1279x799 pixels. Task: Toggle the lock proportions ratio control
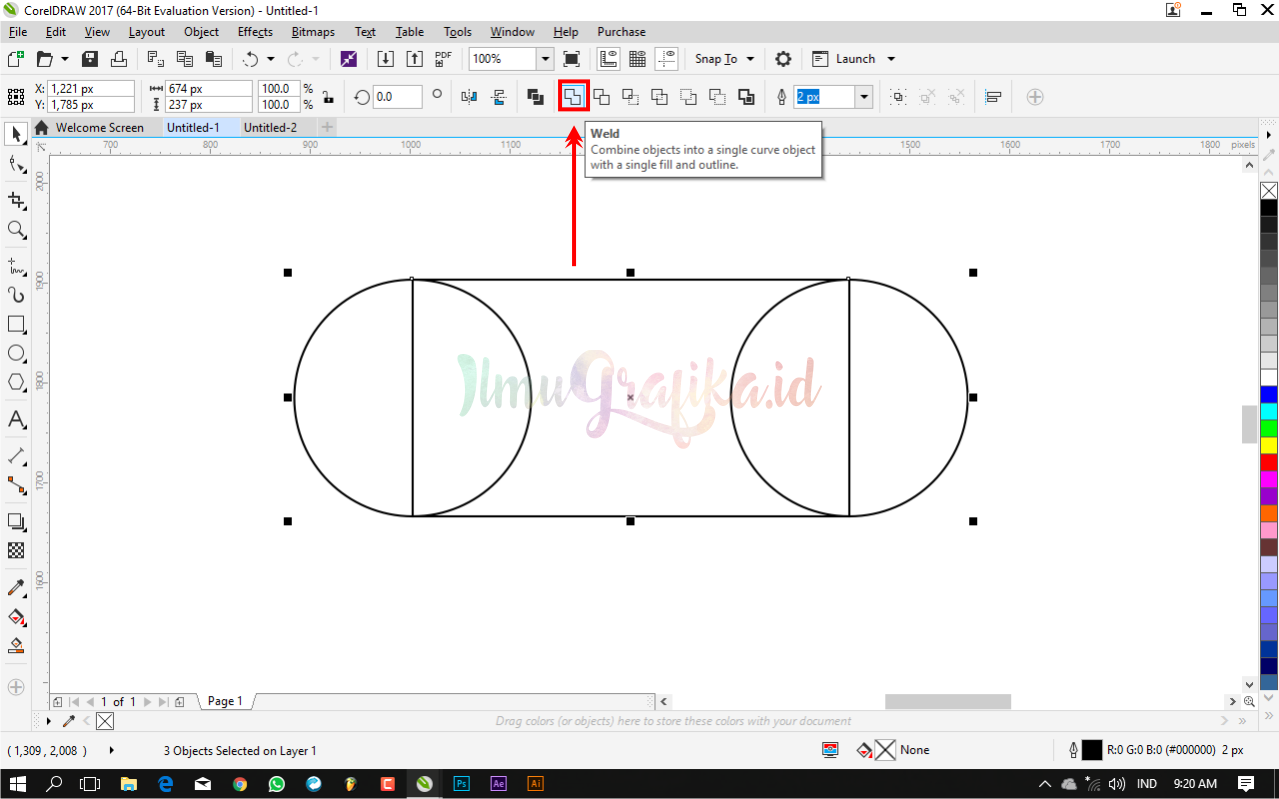pos(327,96)
